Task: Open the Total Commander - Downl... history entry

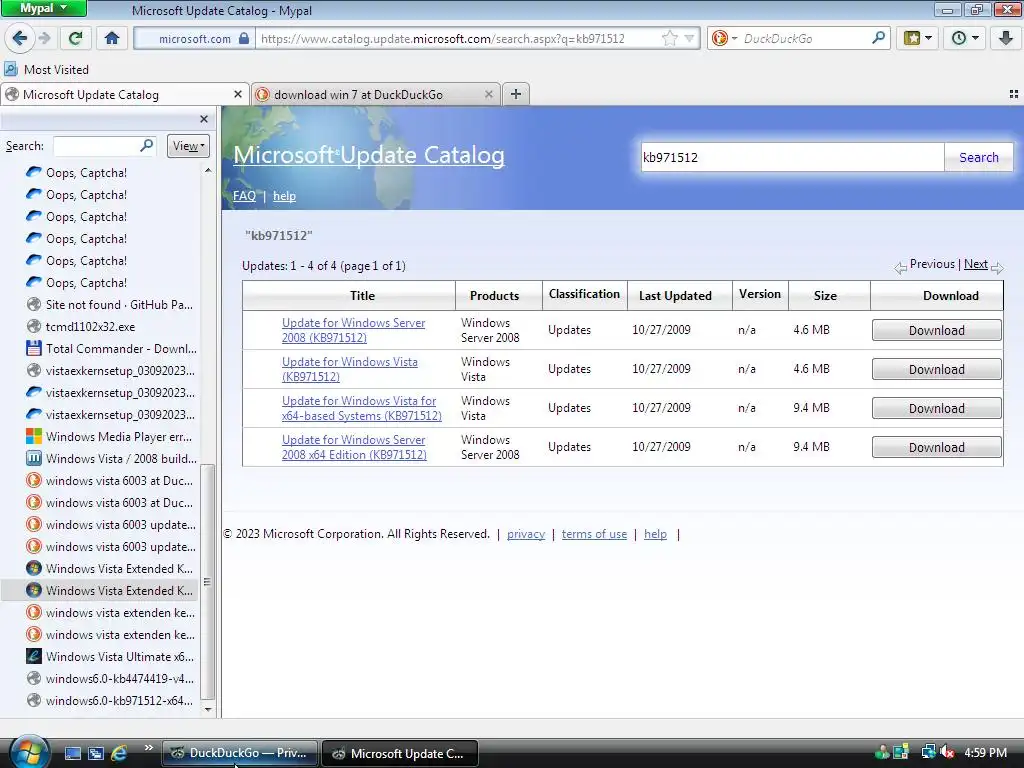Action: click(111, 349)
